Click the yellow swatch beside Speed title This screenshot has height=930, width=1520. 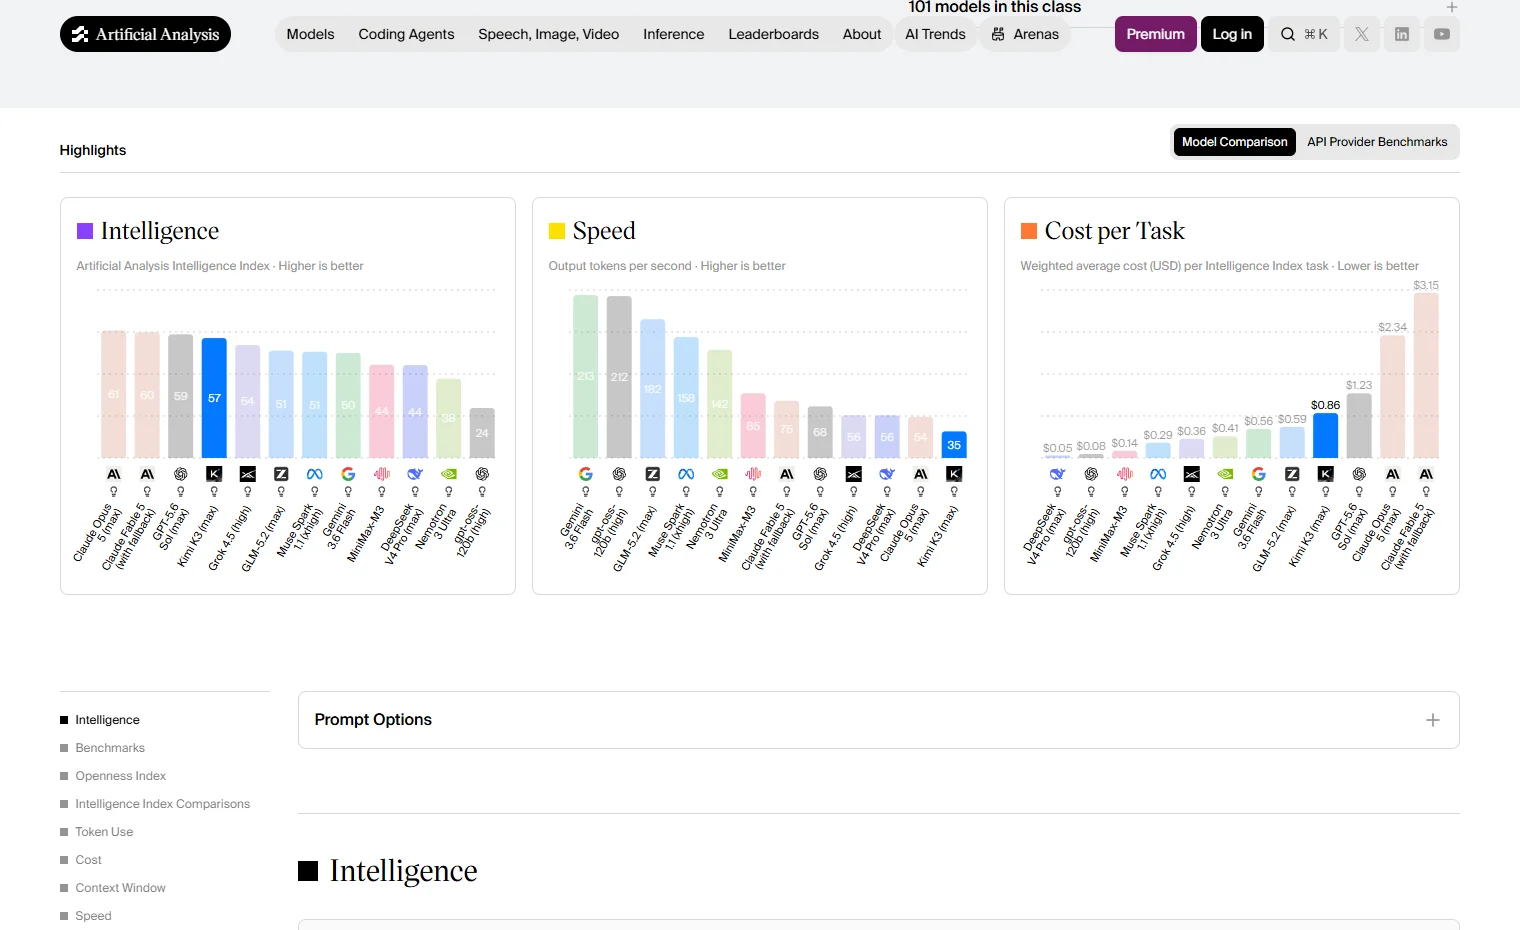[x=557, y=231]
